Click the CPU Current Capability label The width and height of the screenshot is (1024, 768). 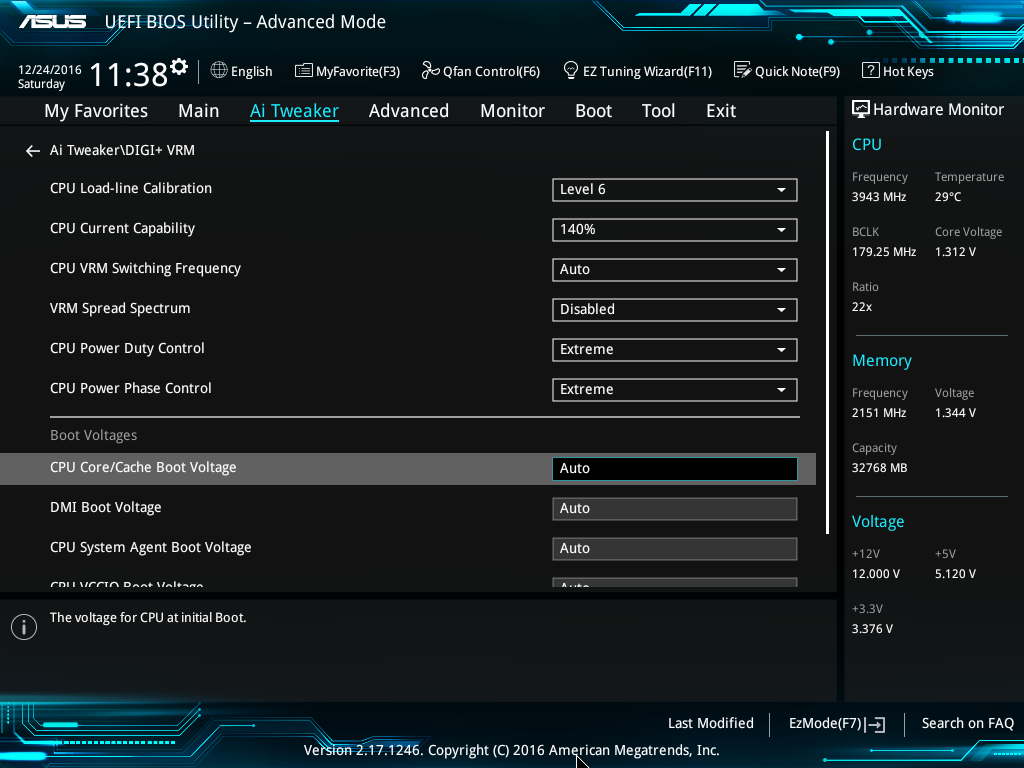(x=122, y=229)
